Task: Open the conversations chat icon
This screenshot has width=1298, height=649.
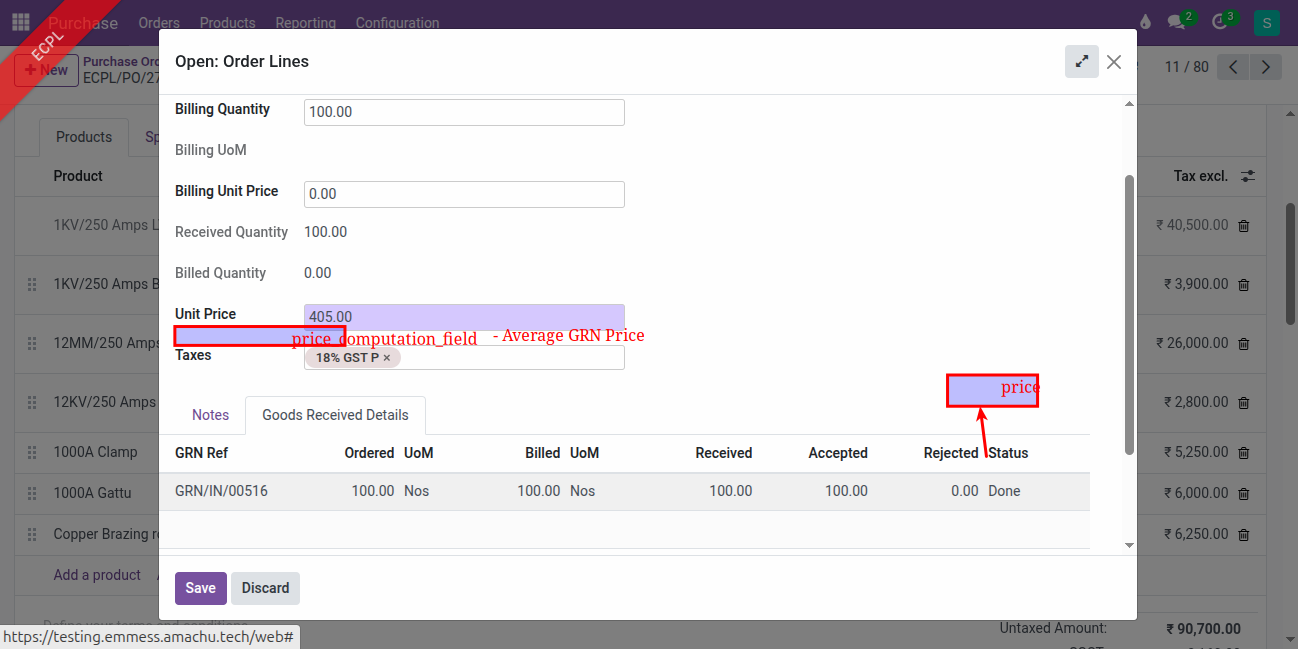Action: click(1178, 22)
